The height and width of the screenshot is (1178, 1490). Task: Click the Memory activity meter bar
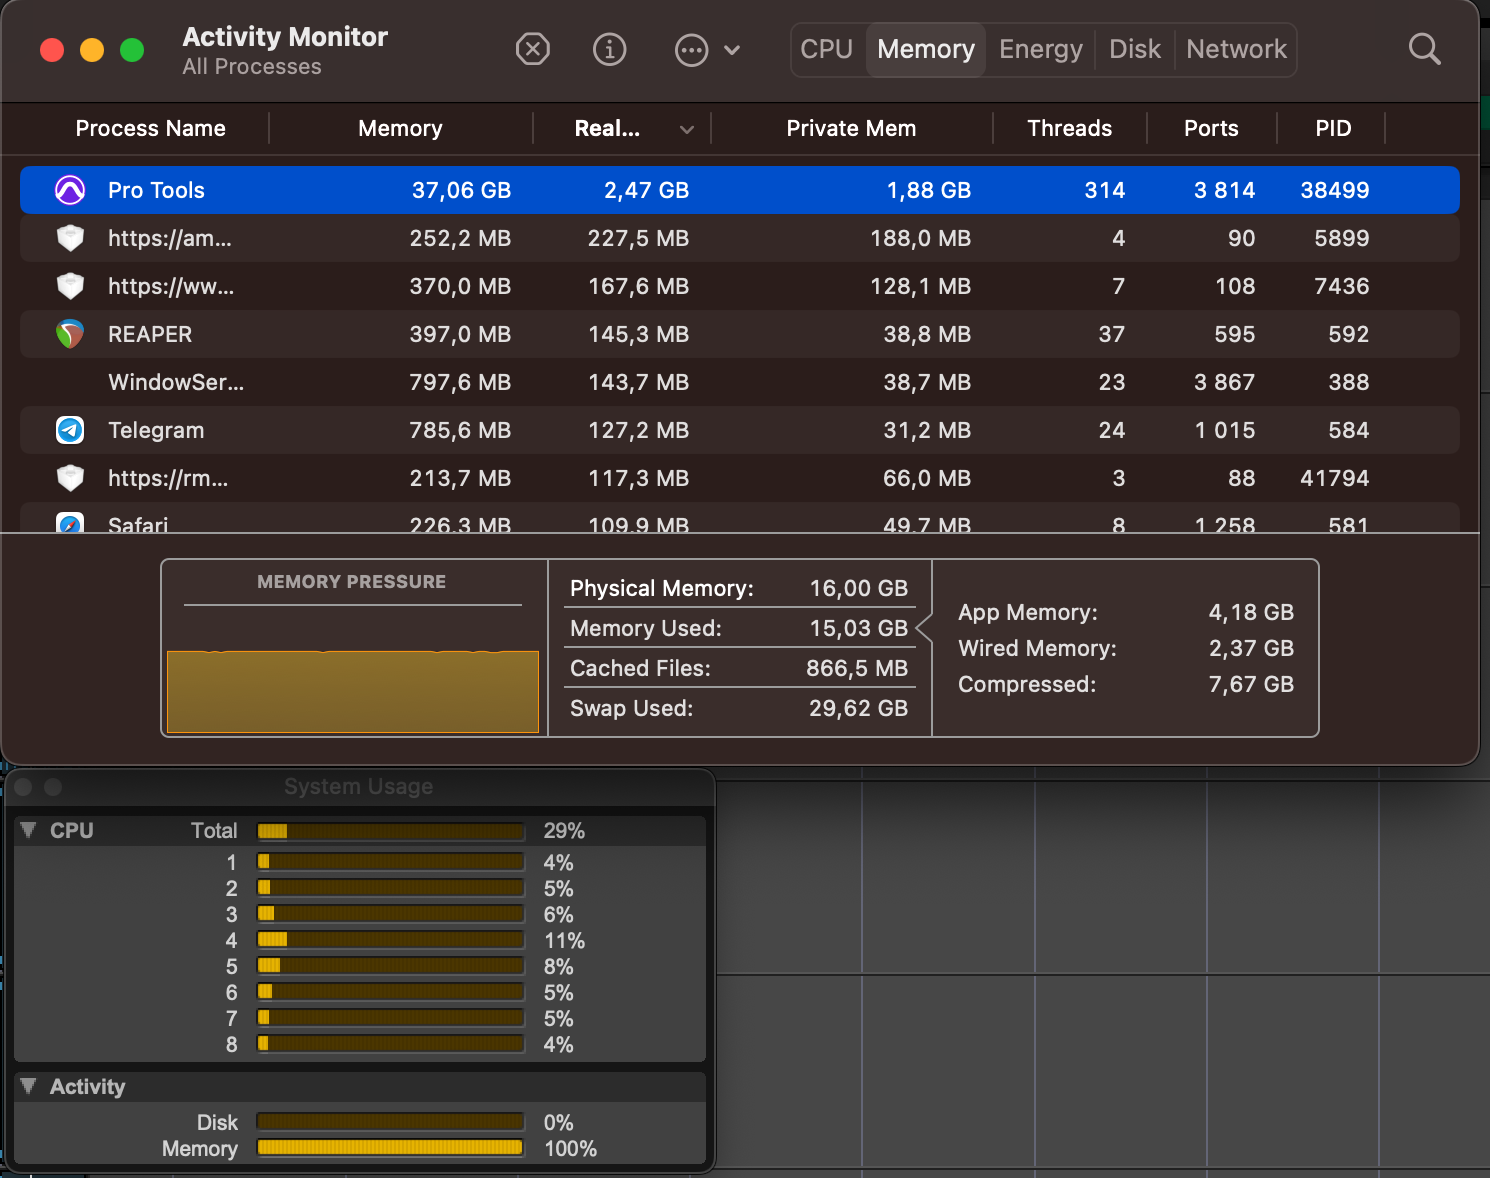point(390,1147)
